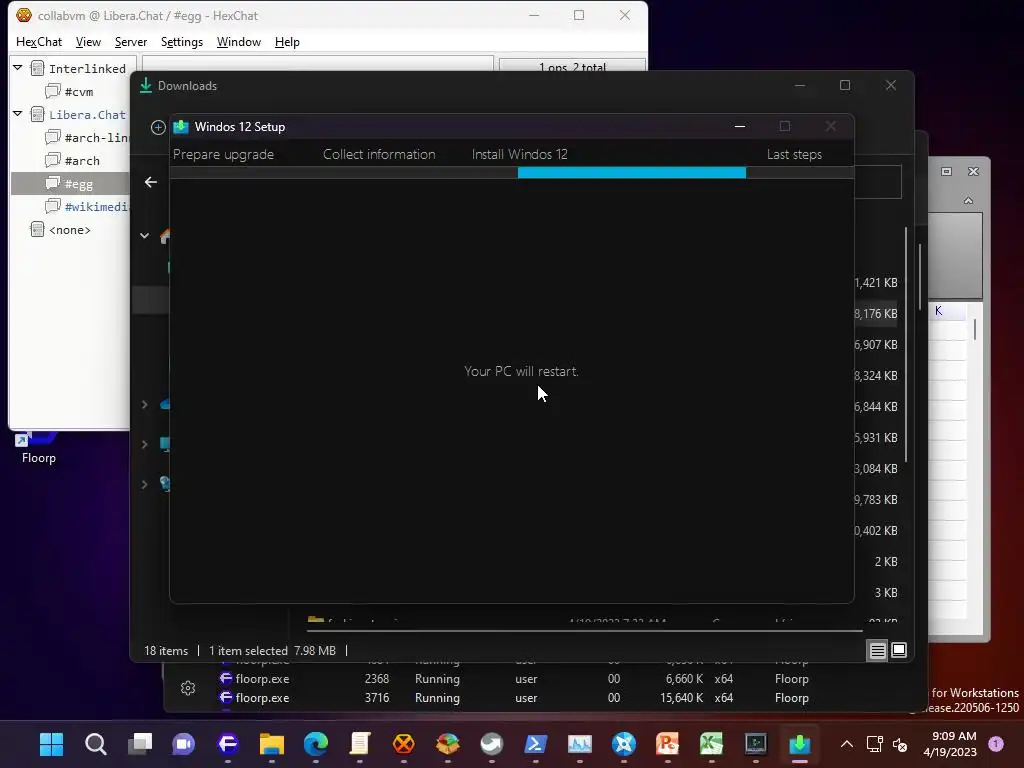
Task: Open the notepad scroll taskbar icon
Action: (x=360, y=744)
